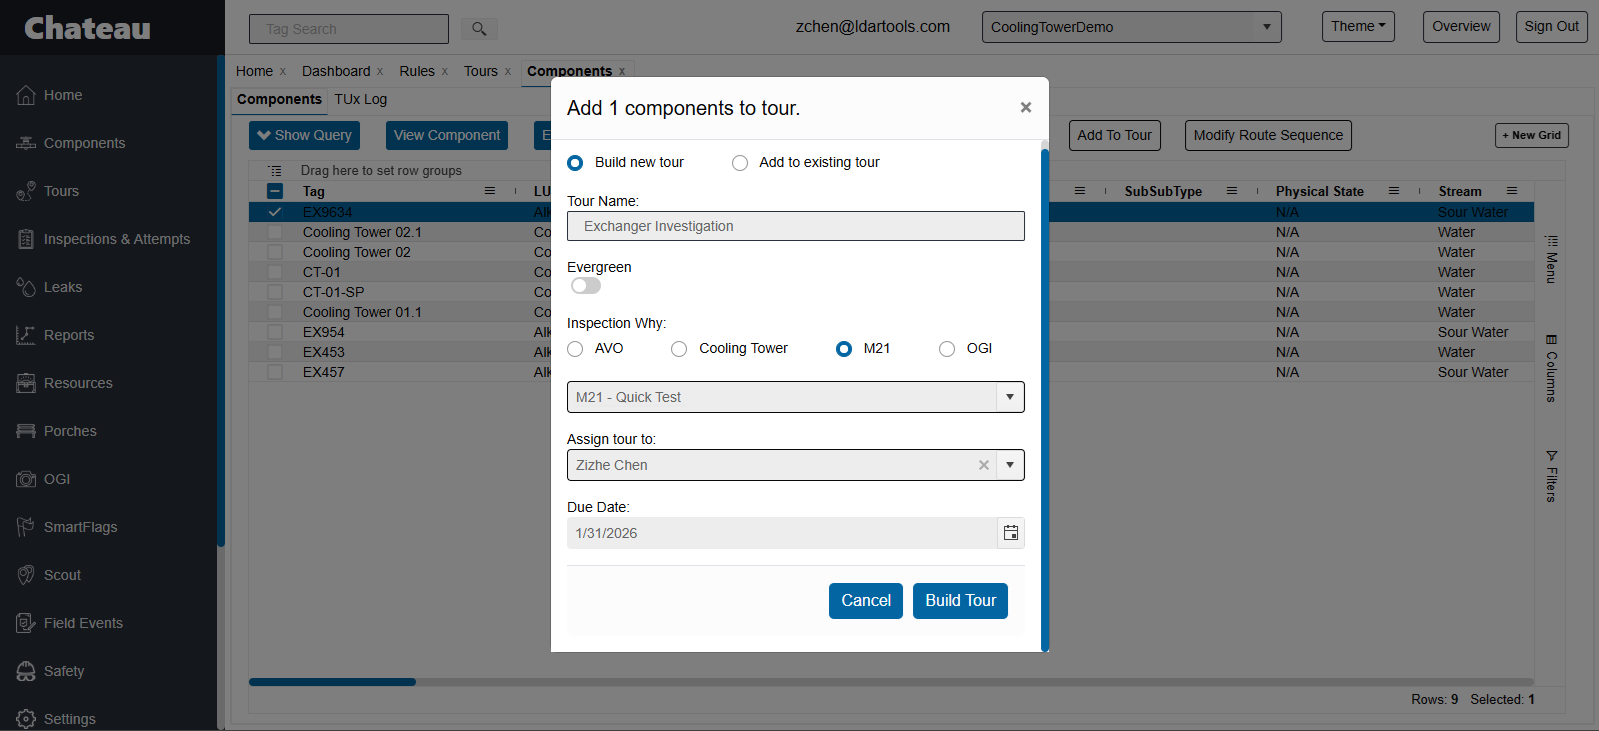Toggle the Evergreen switch
The width and height of the screenshot is (1599, 731).
tap(586, 286)
